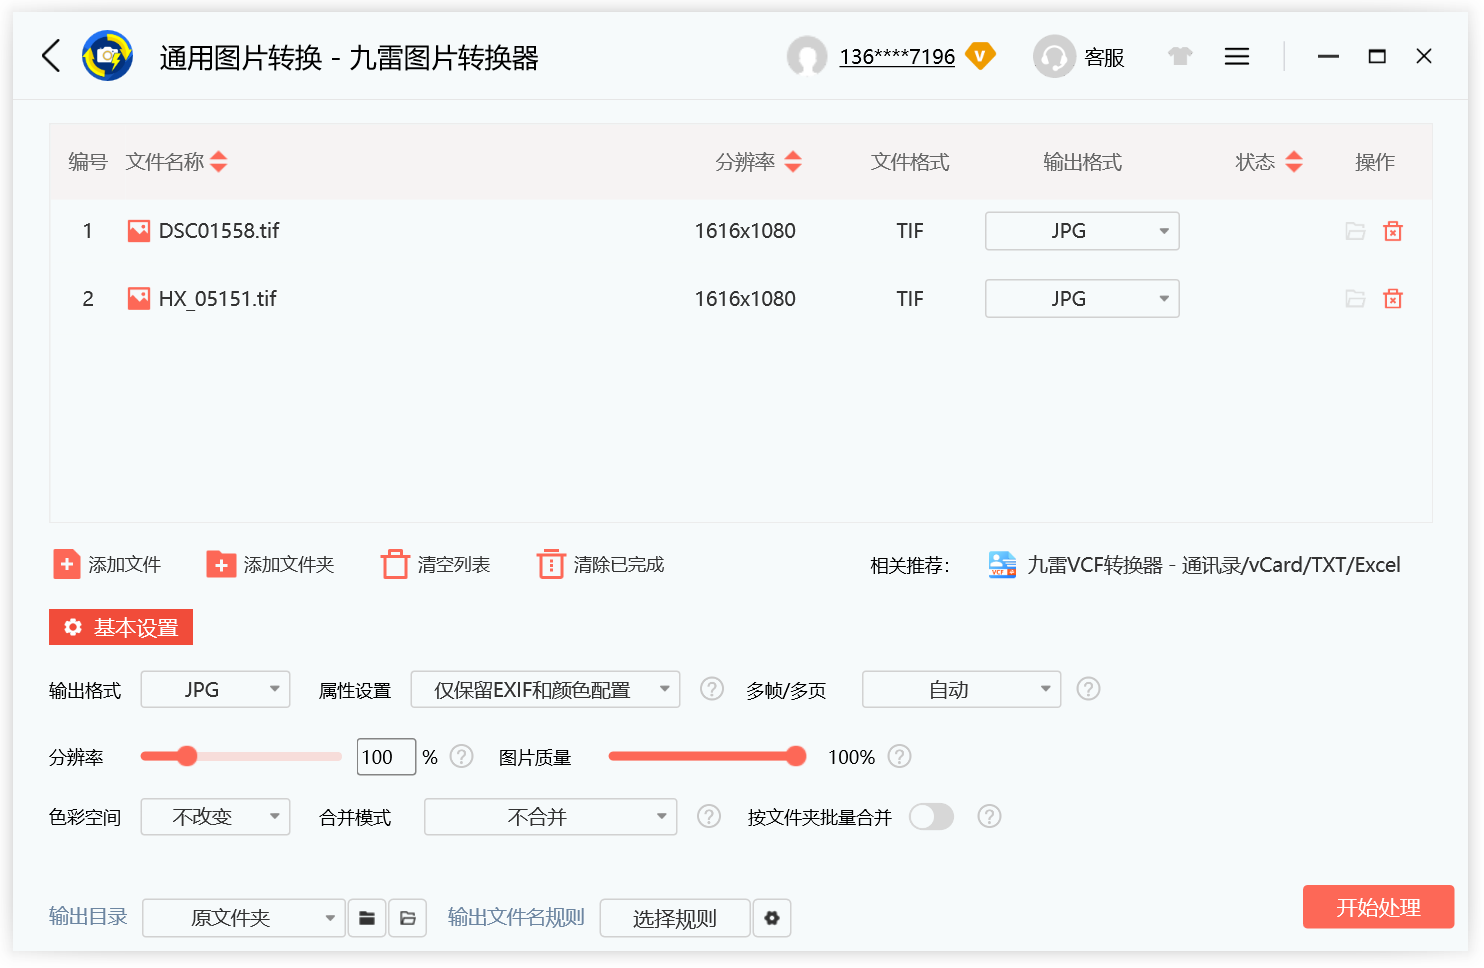1484x968 pixels.
Task: Open 九雷VCF转换器 recommendation link
Action: pos(1214,565)
